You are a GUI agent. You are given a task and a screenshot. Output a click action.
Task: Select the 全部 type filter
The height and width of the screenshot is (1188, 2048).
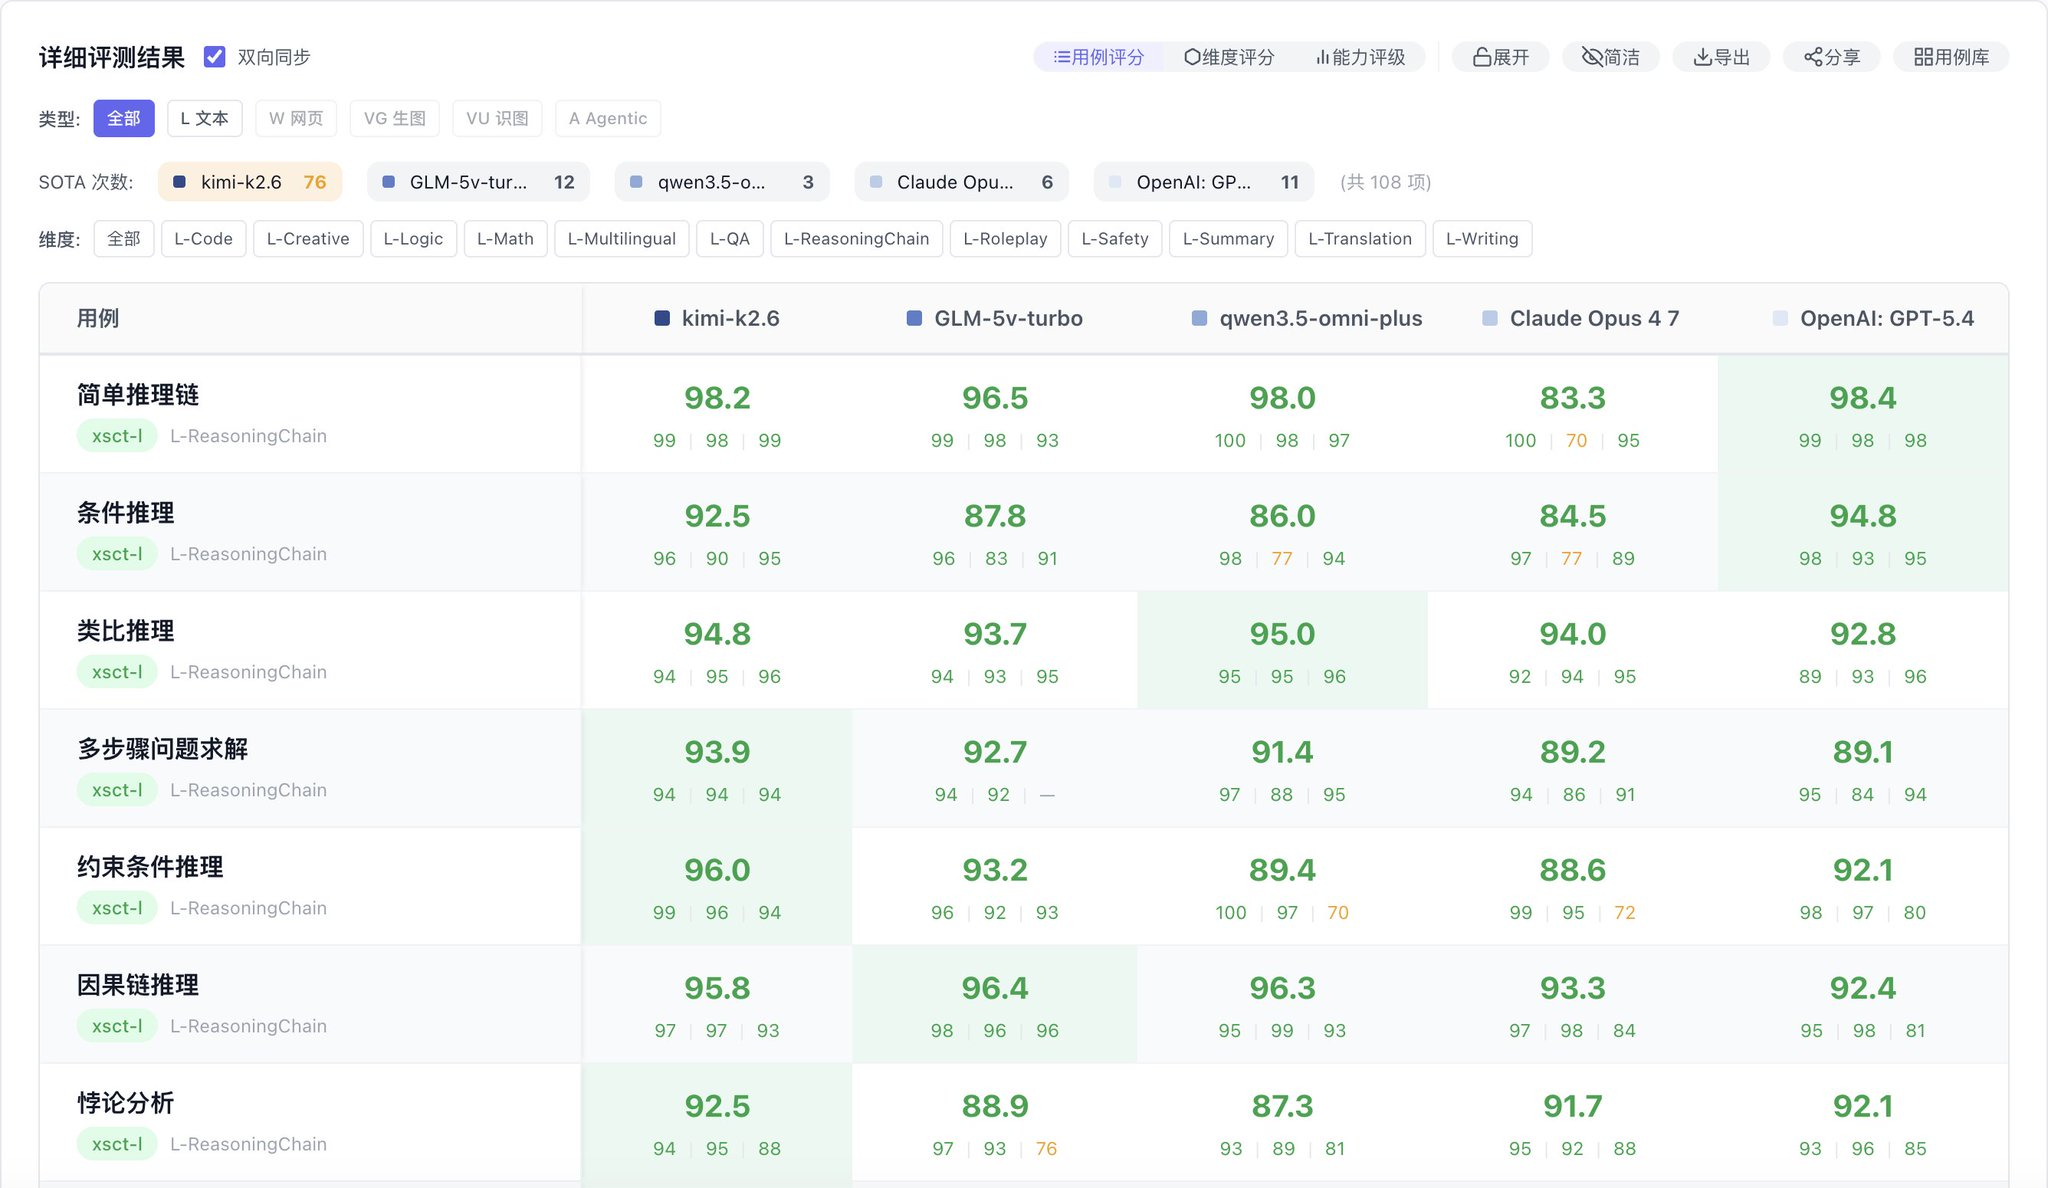(x=124, y=118)
